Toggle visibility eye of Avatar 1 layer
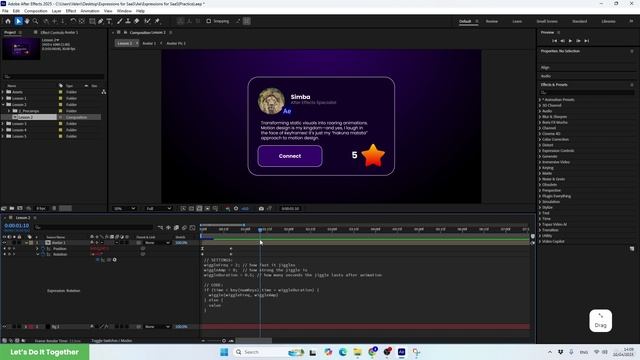 point(4,242)
